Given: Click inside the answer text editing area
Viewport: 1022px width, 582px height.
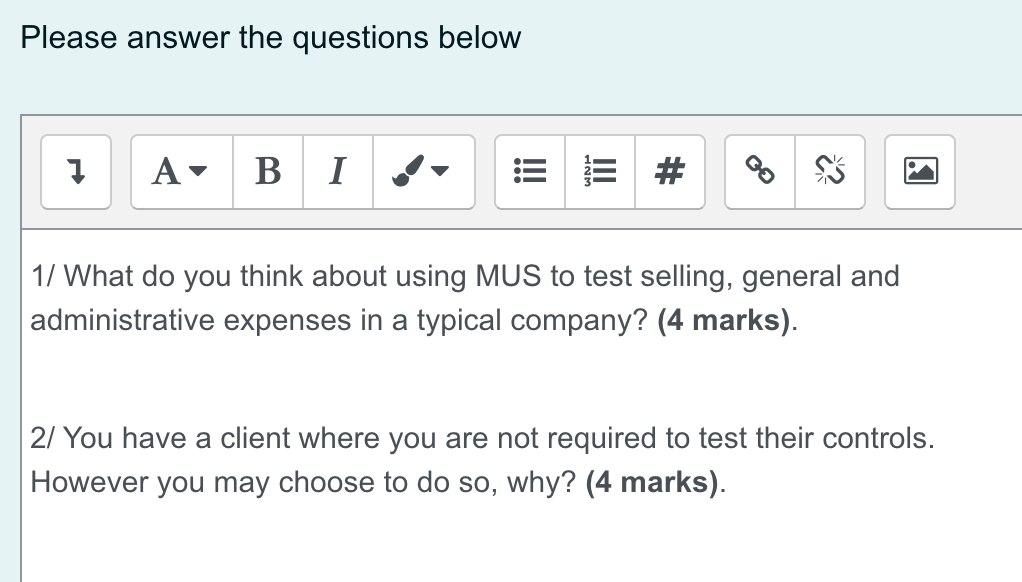Looking at the screenshot, I should click(500, 540).
